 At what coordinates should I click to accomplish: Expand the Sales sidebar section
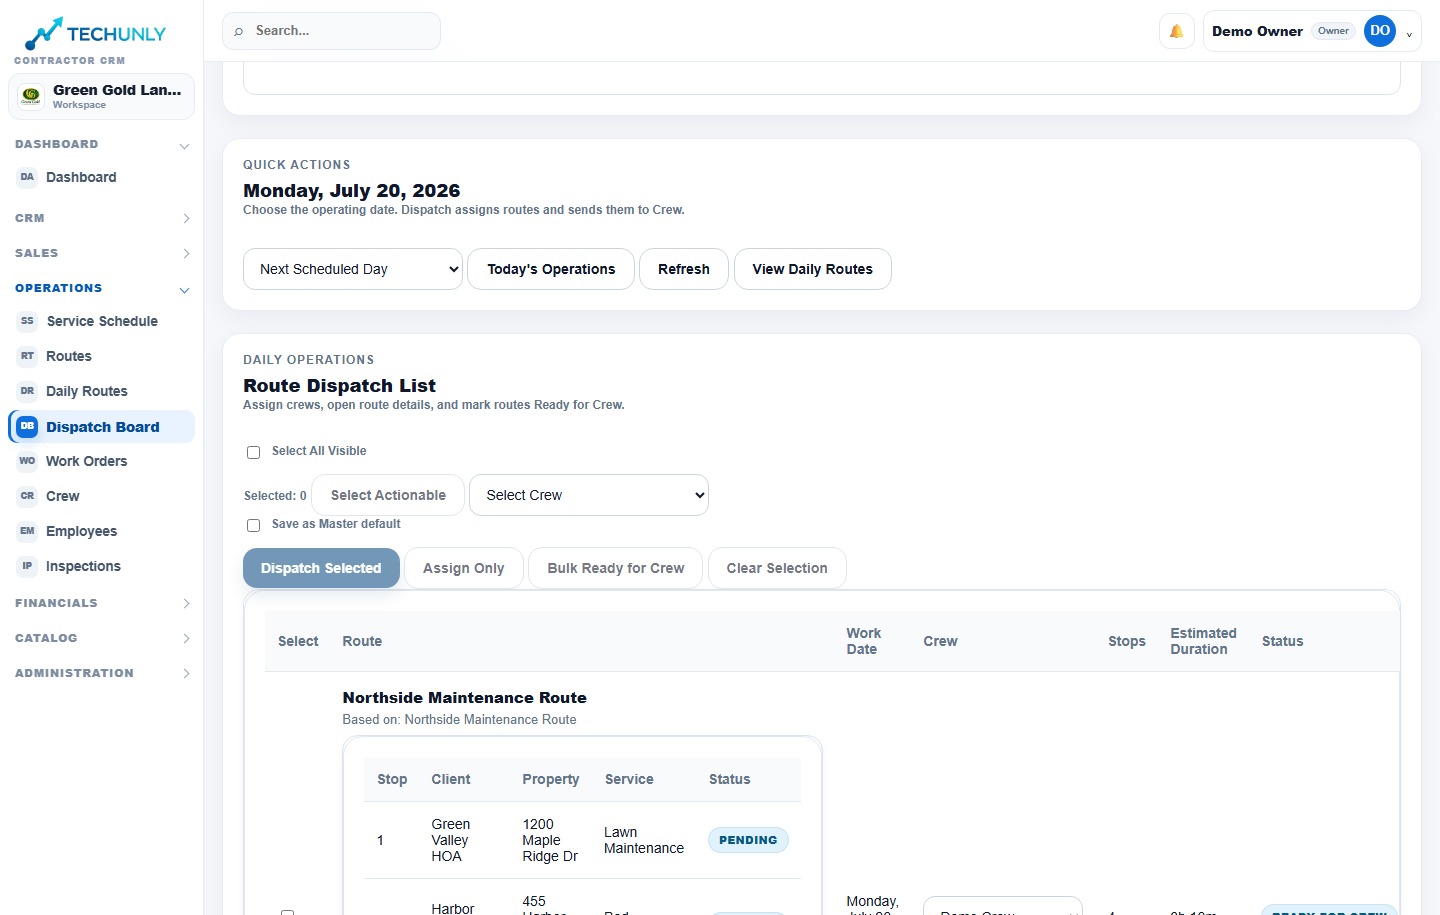[x=186, y=253]
